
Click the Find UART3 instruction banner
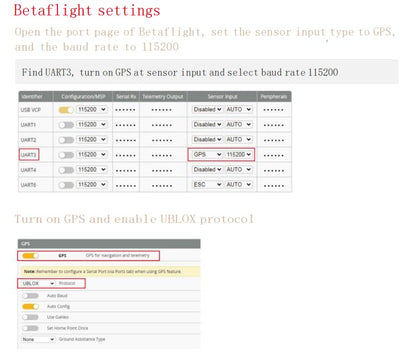[207, 72]
